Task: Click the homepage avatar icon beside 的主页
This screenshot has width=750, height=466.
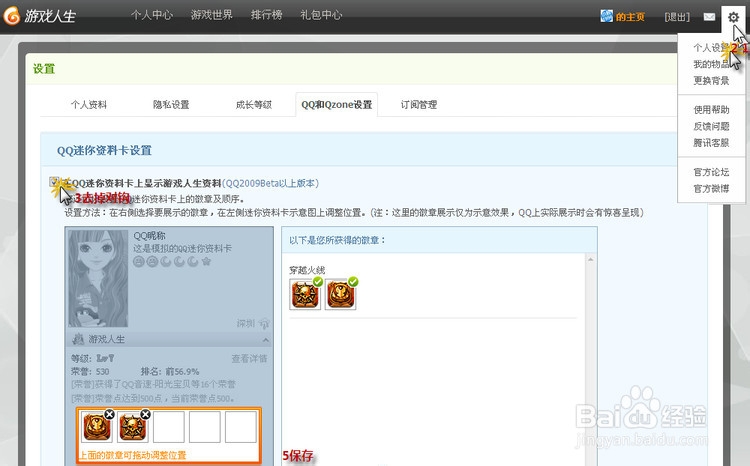Action: [x=607, y=16]
